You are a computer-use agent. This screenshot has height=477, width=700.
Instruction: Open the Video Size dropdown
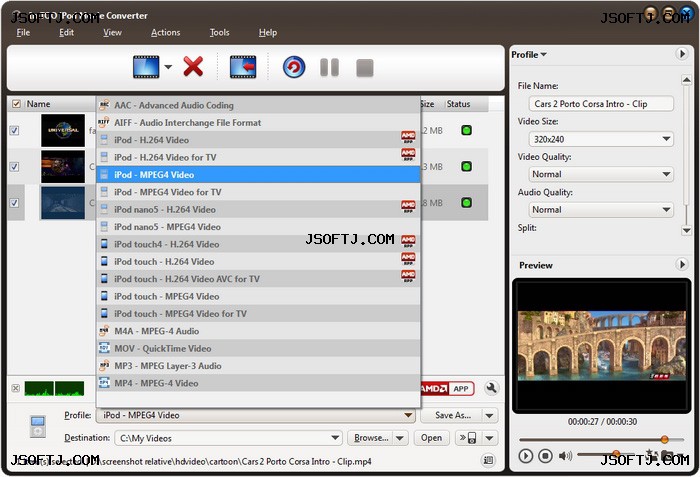pyautogui.click(x=601, y=139)
